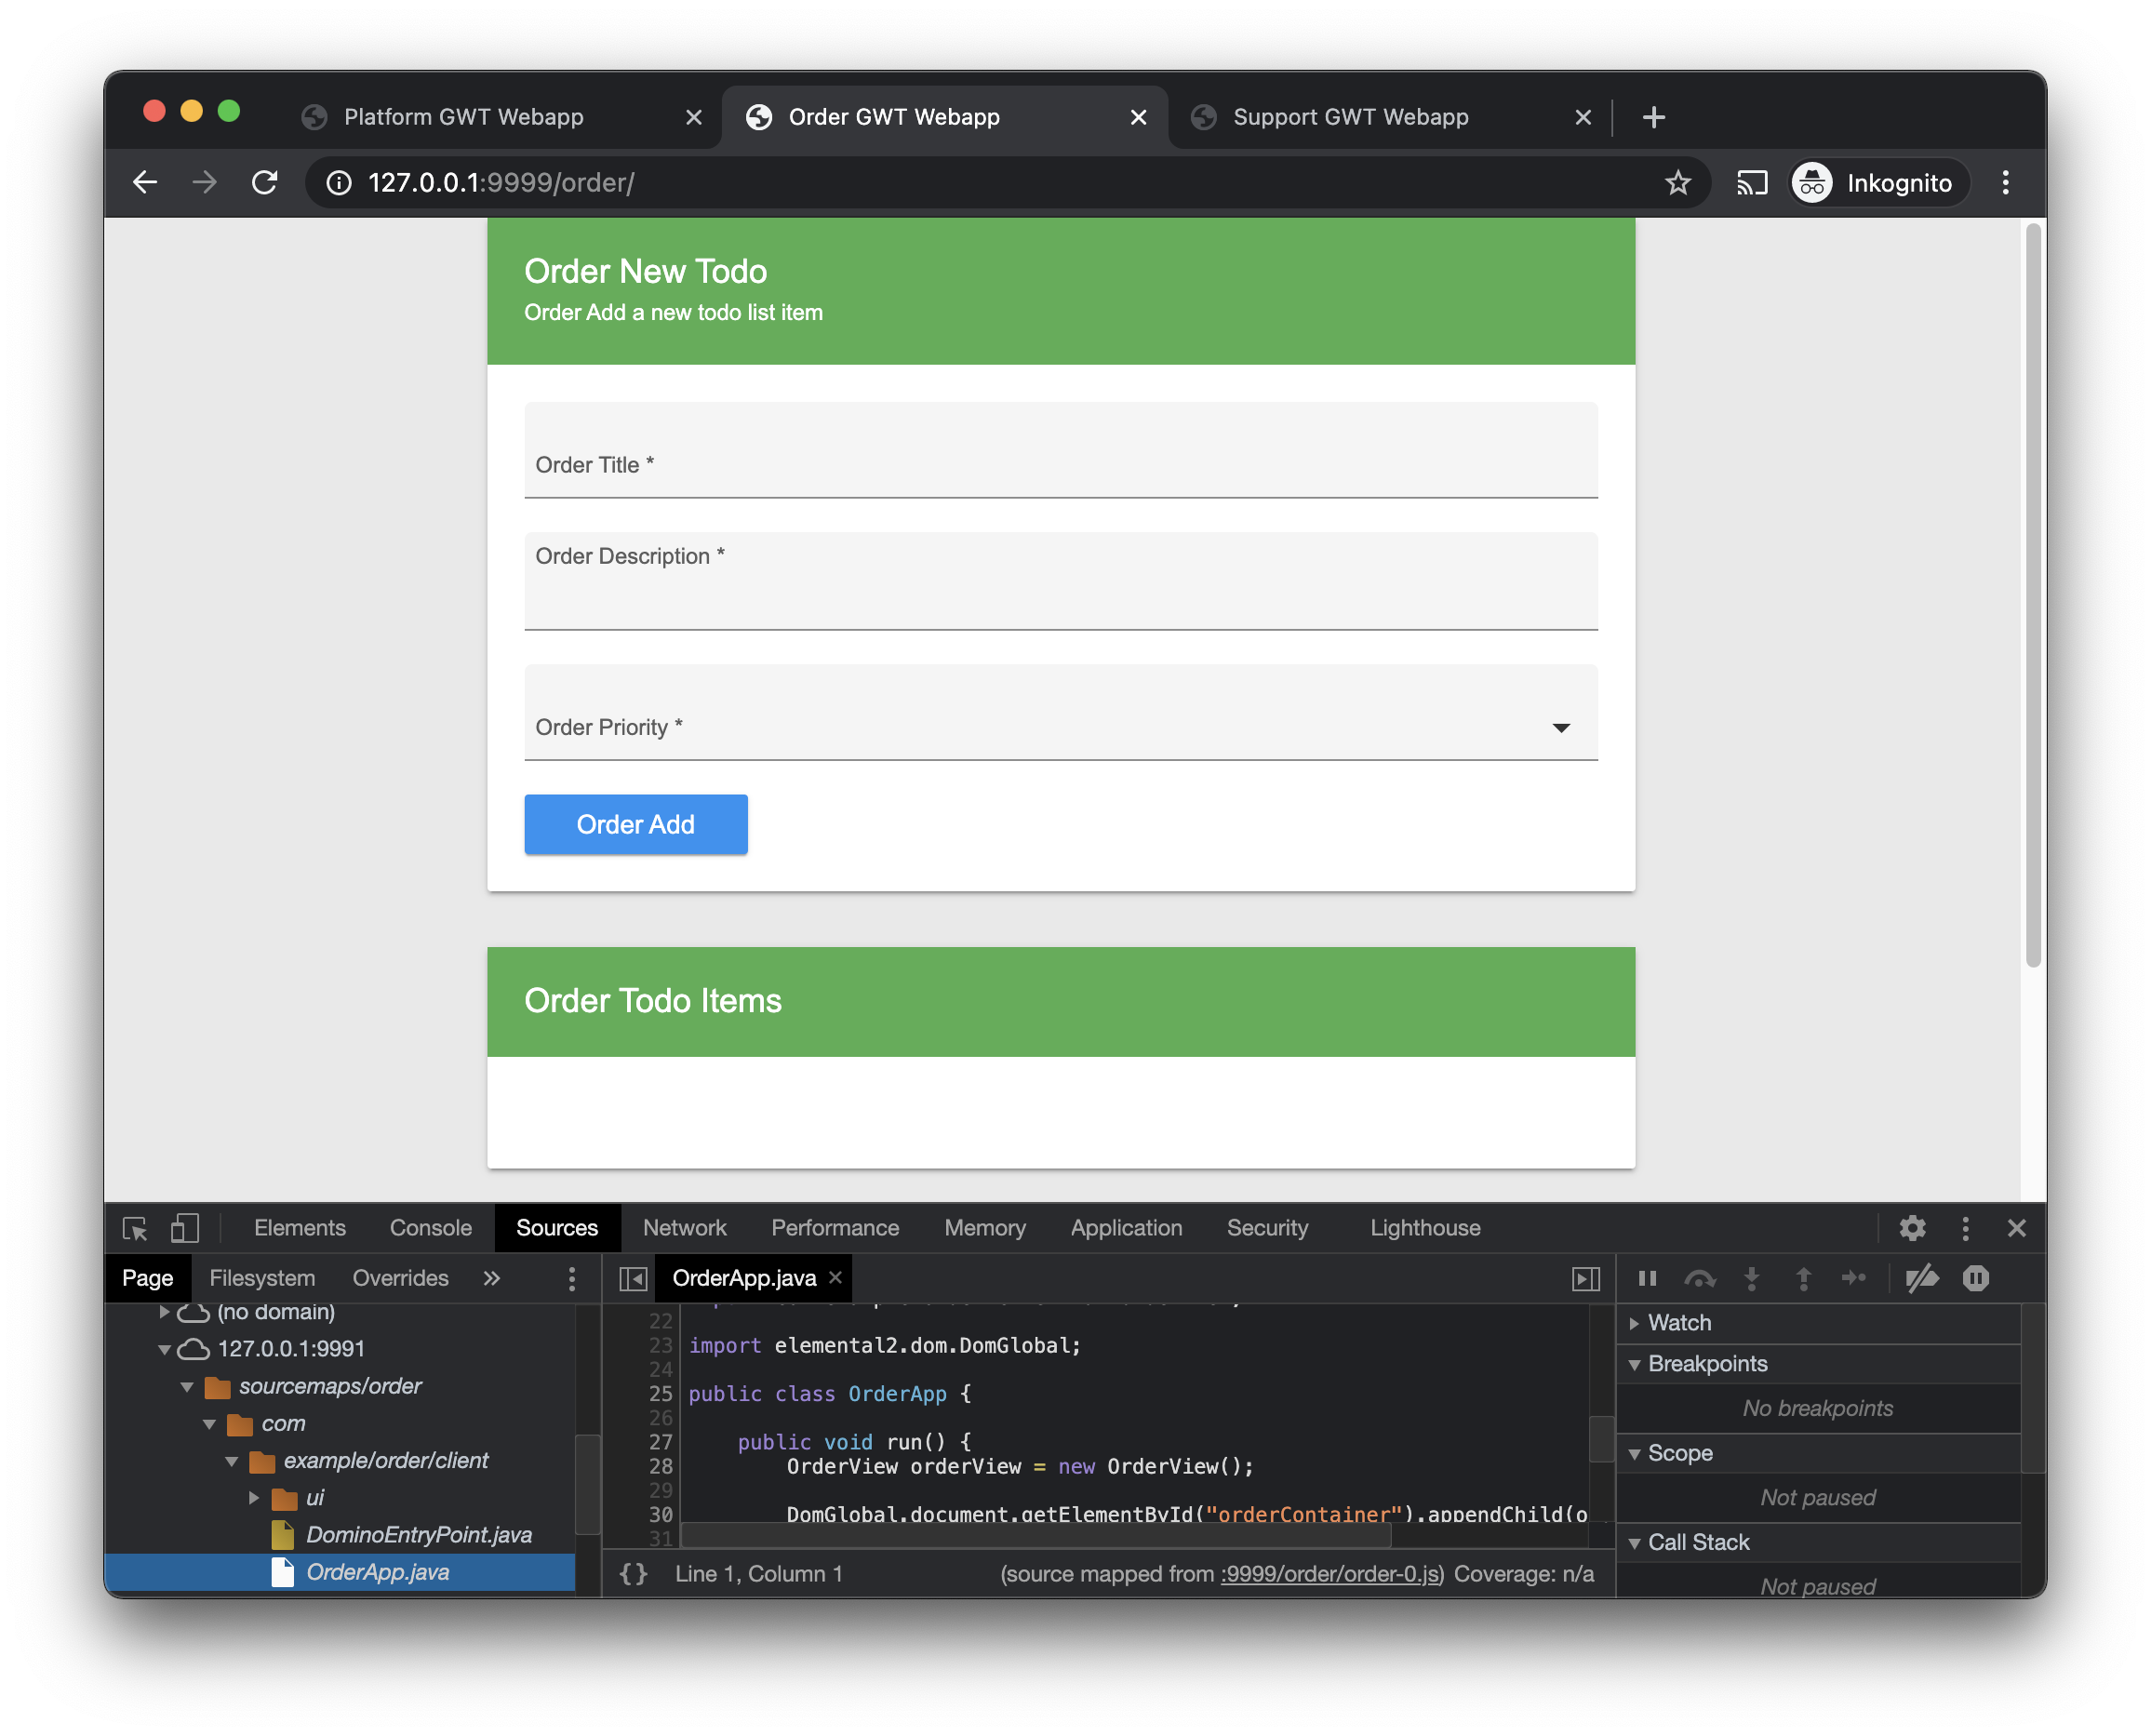Open DevTools customize three-dot menu
2151x1736 pixels.
point(1965,1228)
